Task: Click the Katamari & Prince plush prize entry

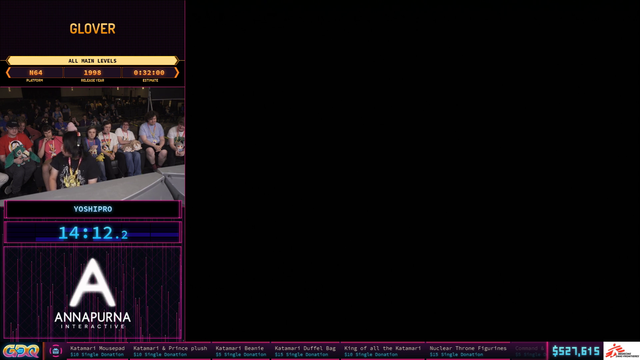Action: [x=170, y=351]
